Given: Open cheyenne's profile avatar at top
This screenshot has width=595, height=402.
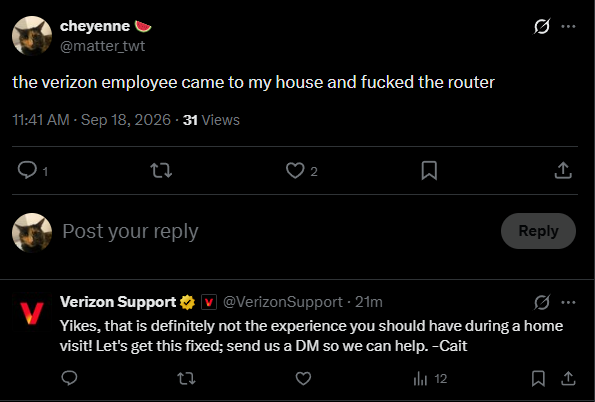Looking at the screenshot, I should tap(32, 36).
